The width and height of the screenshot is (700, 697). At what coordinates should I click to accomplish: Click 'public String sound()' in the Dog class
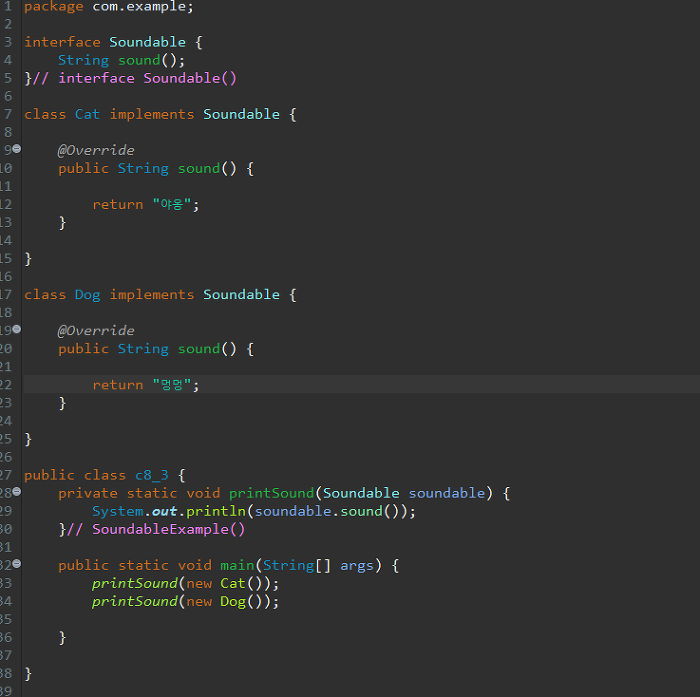[147, 349]
